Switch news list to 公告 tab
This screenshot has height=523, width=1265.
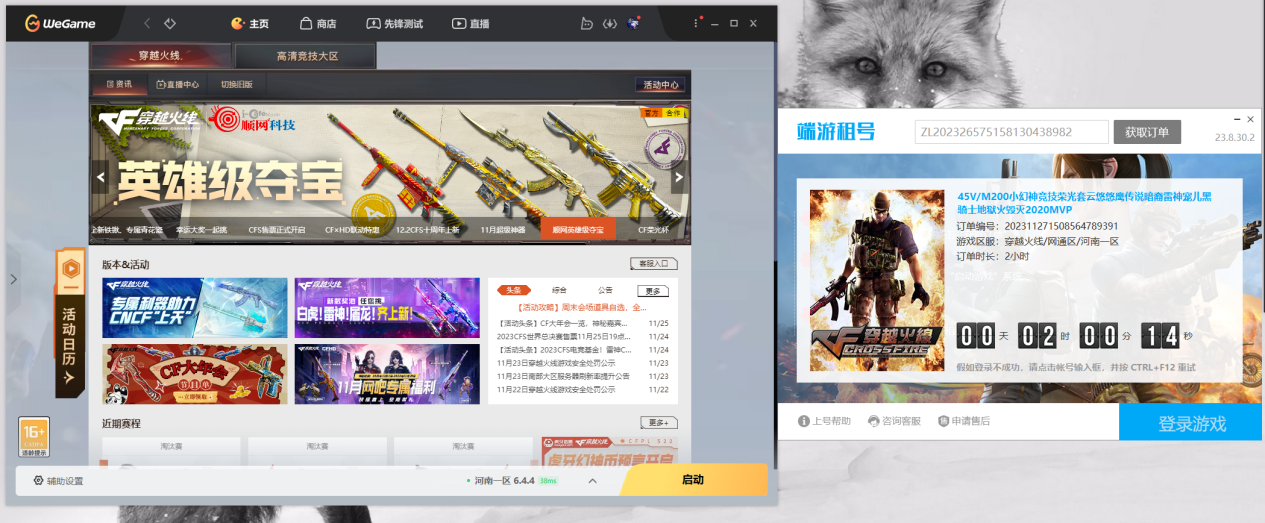(x=605, y=290)
